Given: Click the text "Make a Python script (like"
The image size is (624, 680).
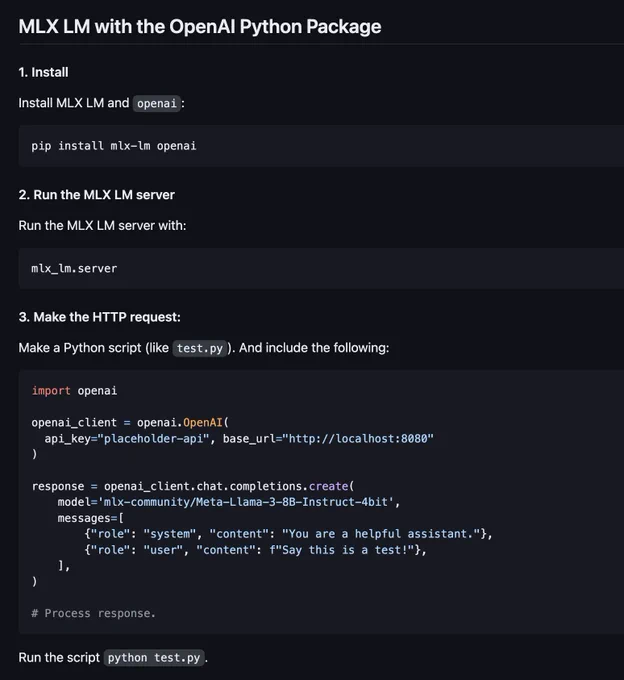Looking at the screenshot, I should pyautogui.click(x=94, y=348).
